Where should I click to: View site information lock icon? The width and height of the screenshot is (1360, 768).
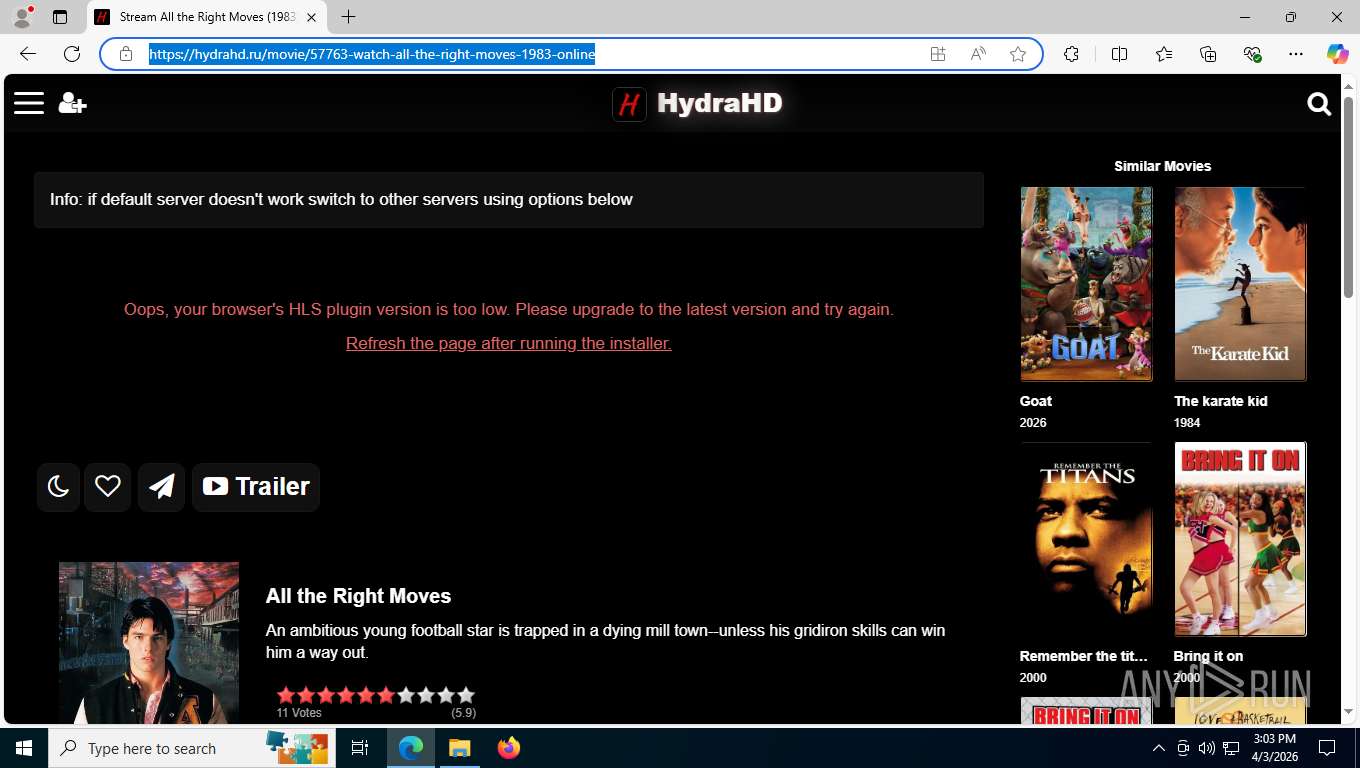coord(126,54)
